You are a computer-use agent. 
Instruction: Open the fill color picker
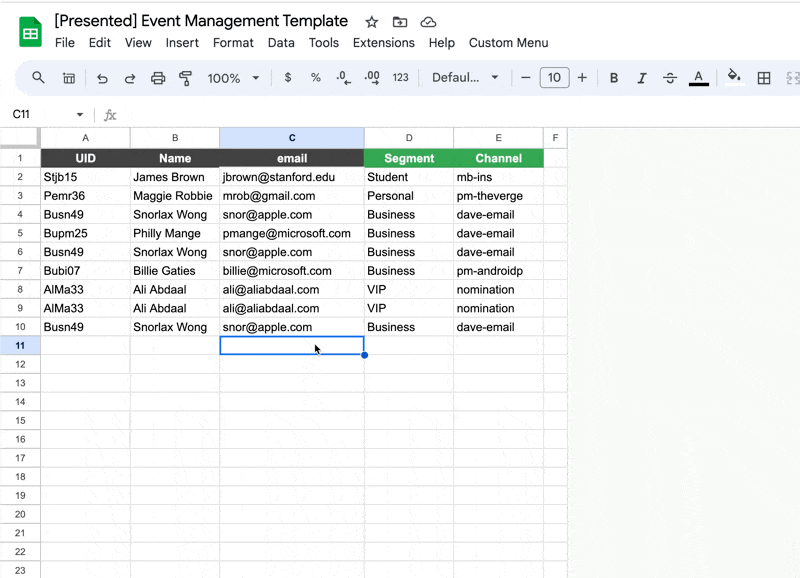pyautogui.click(x=734, y=77)
